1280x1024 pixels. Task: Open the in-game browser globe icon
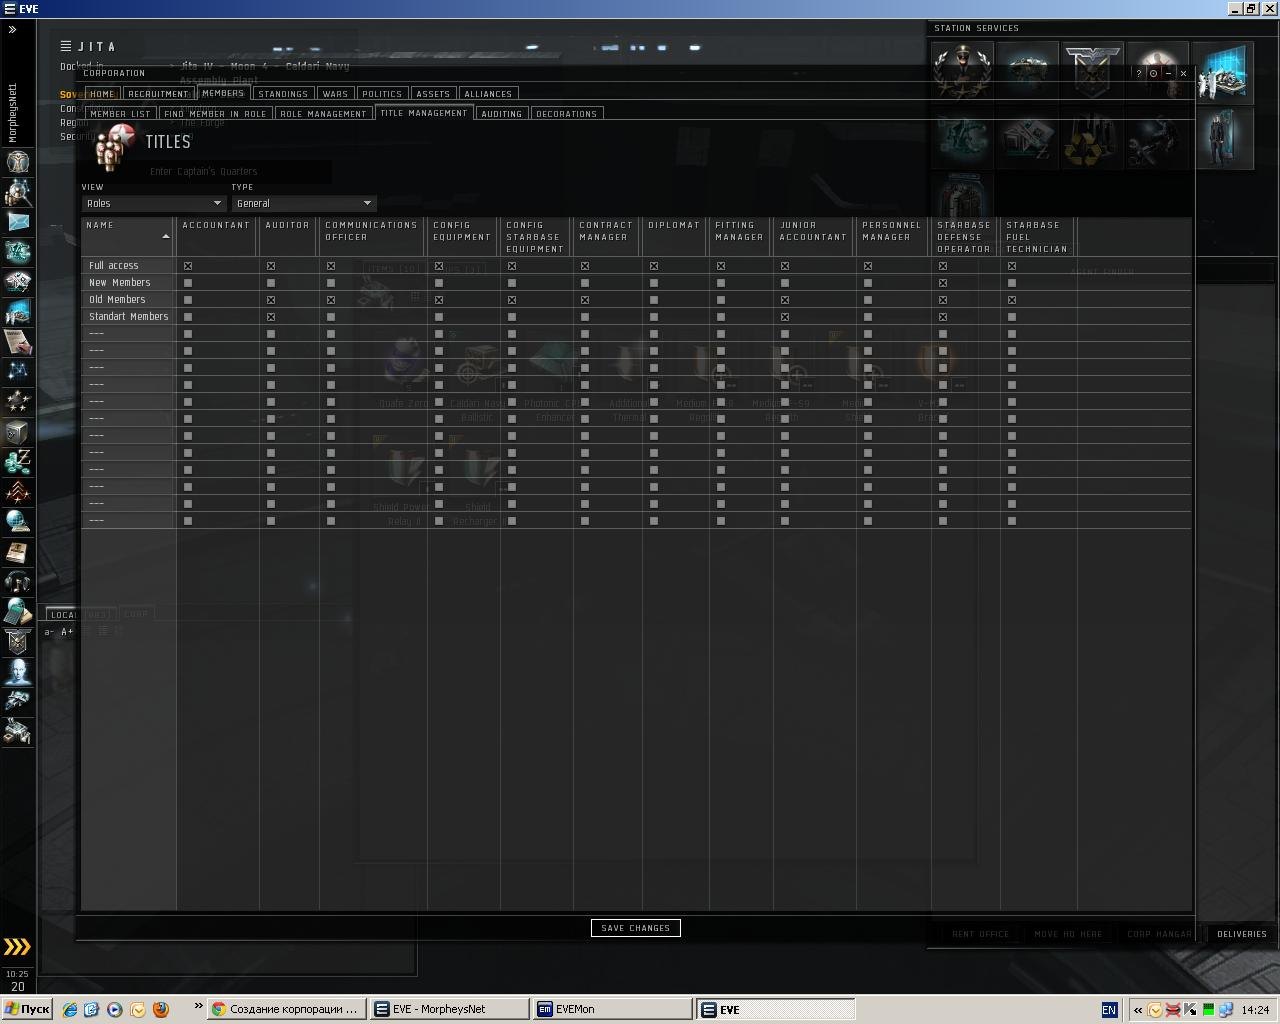(x=18, y=522)
